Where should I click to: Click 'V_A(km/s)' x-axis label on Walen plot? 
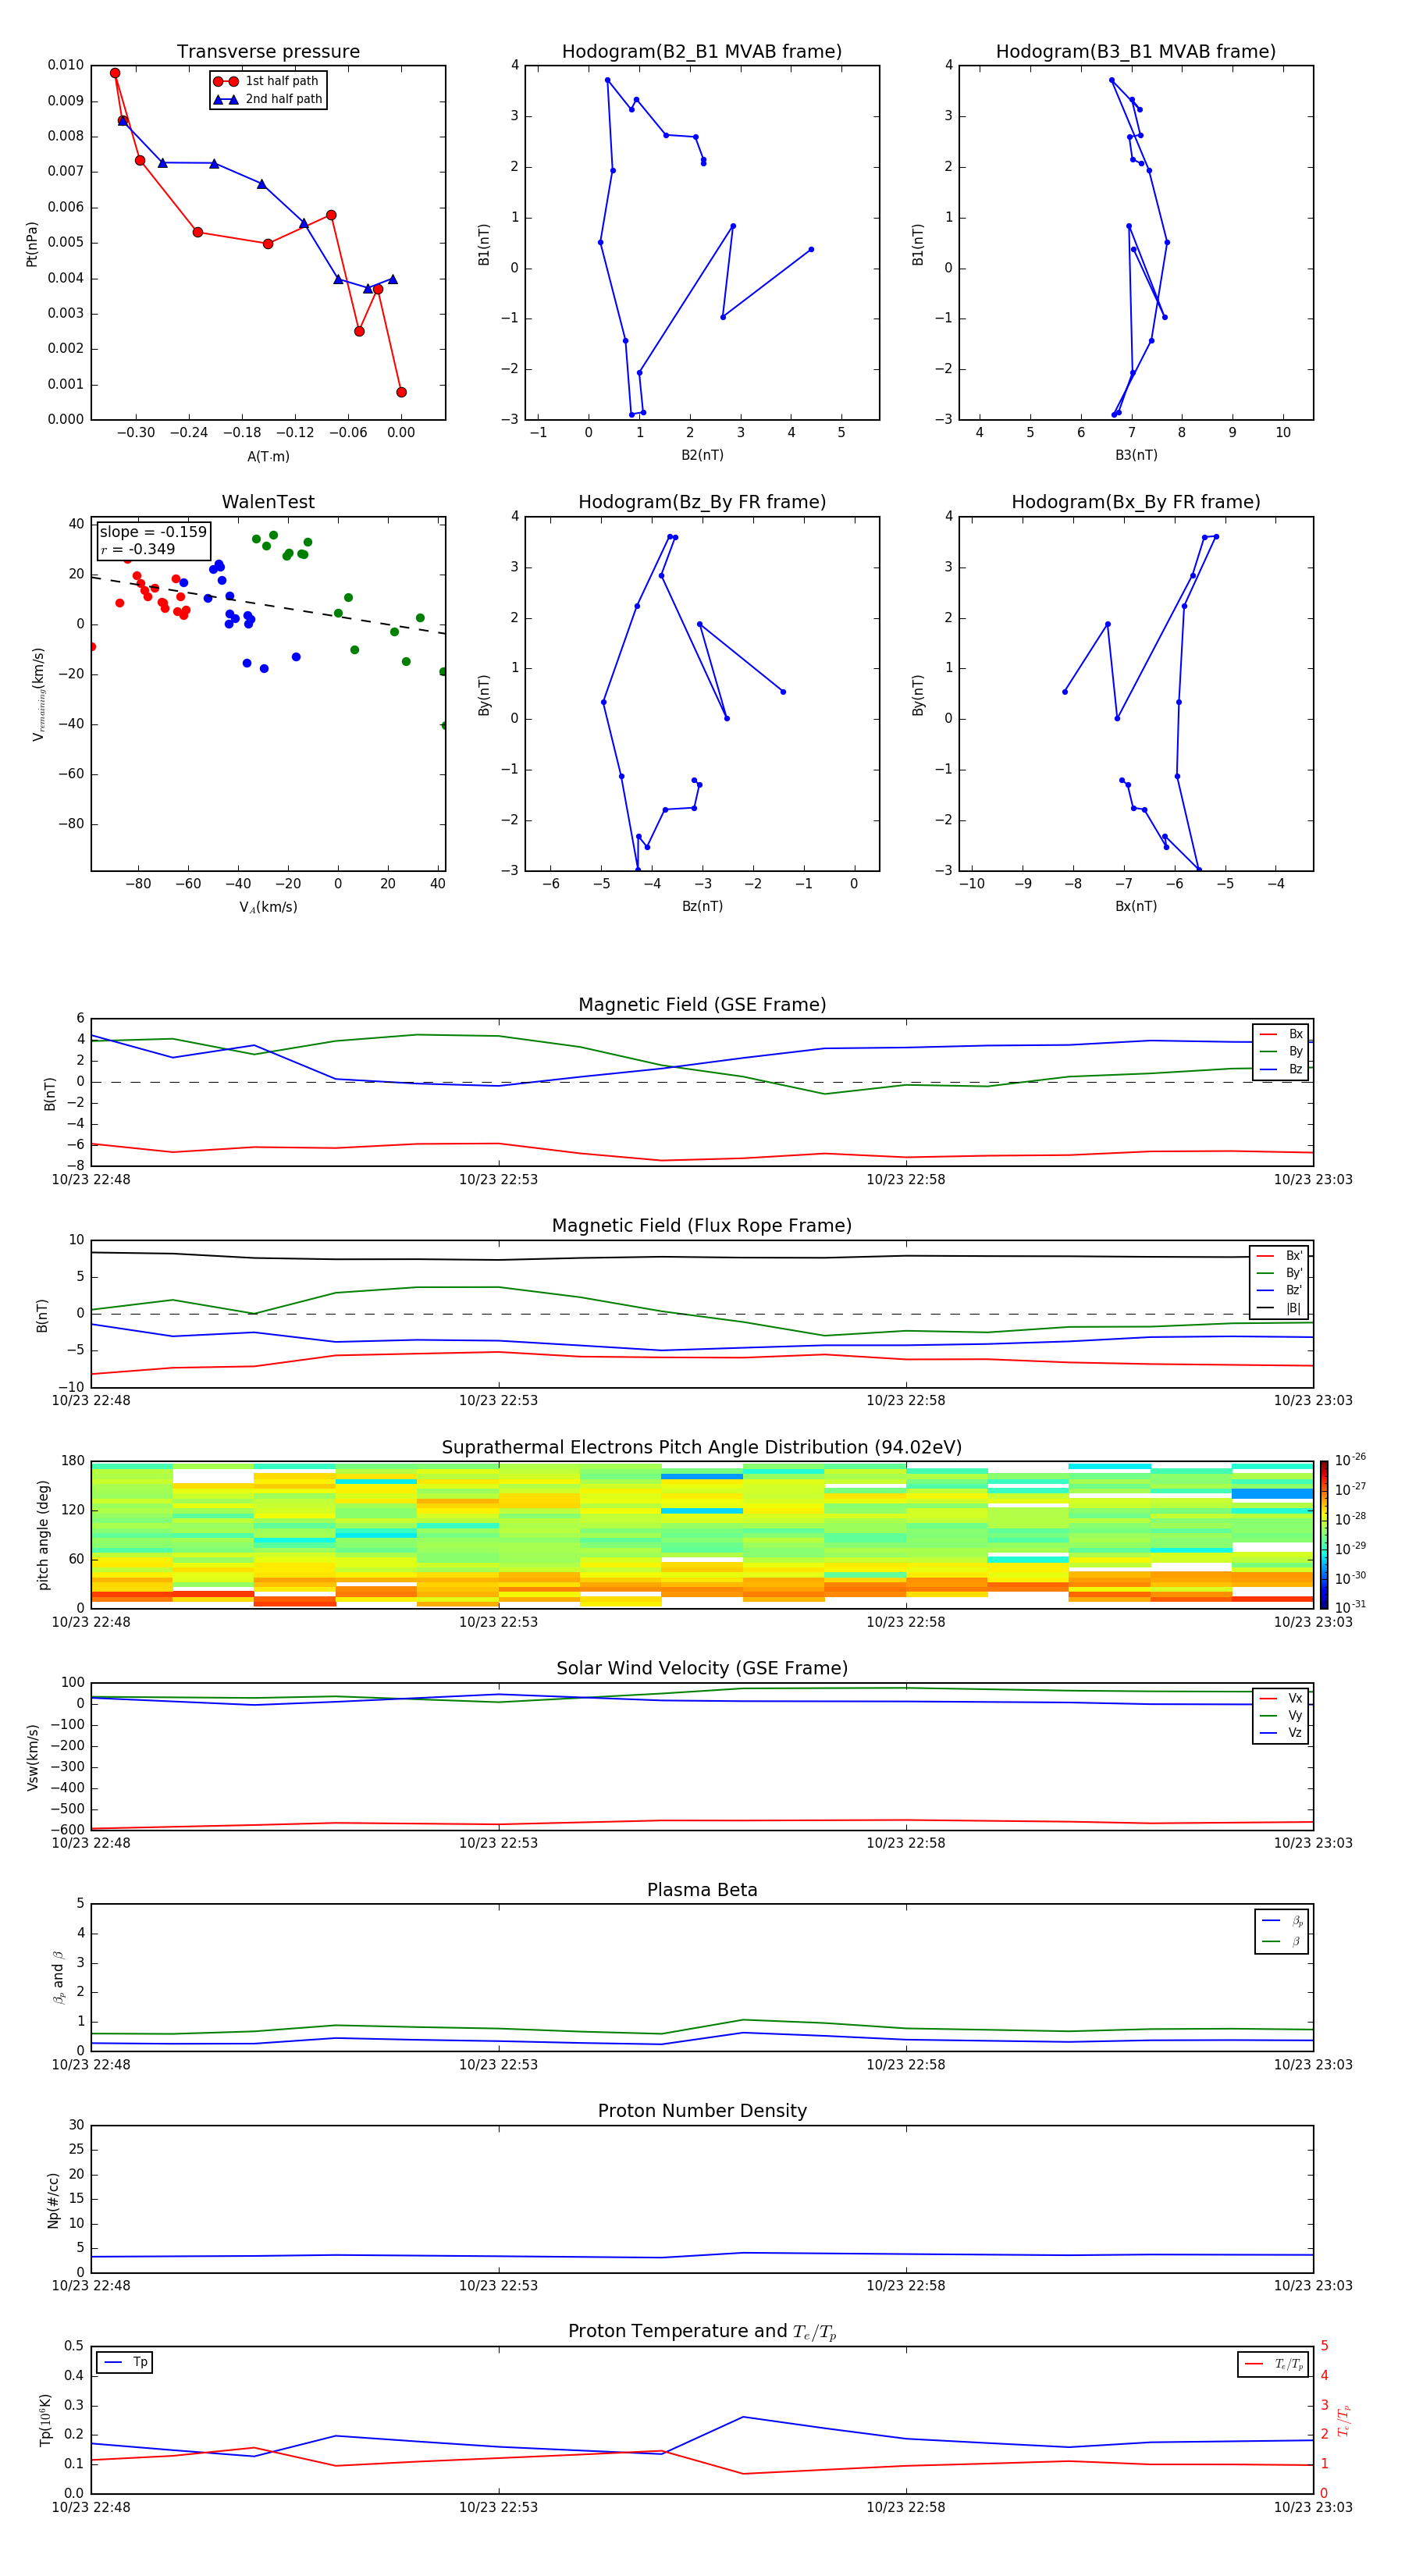[x=268, y=907]
